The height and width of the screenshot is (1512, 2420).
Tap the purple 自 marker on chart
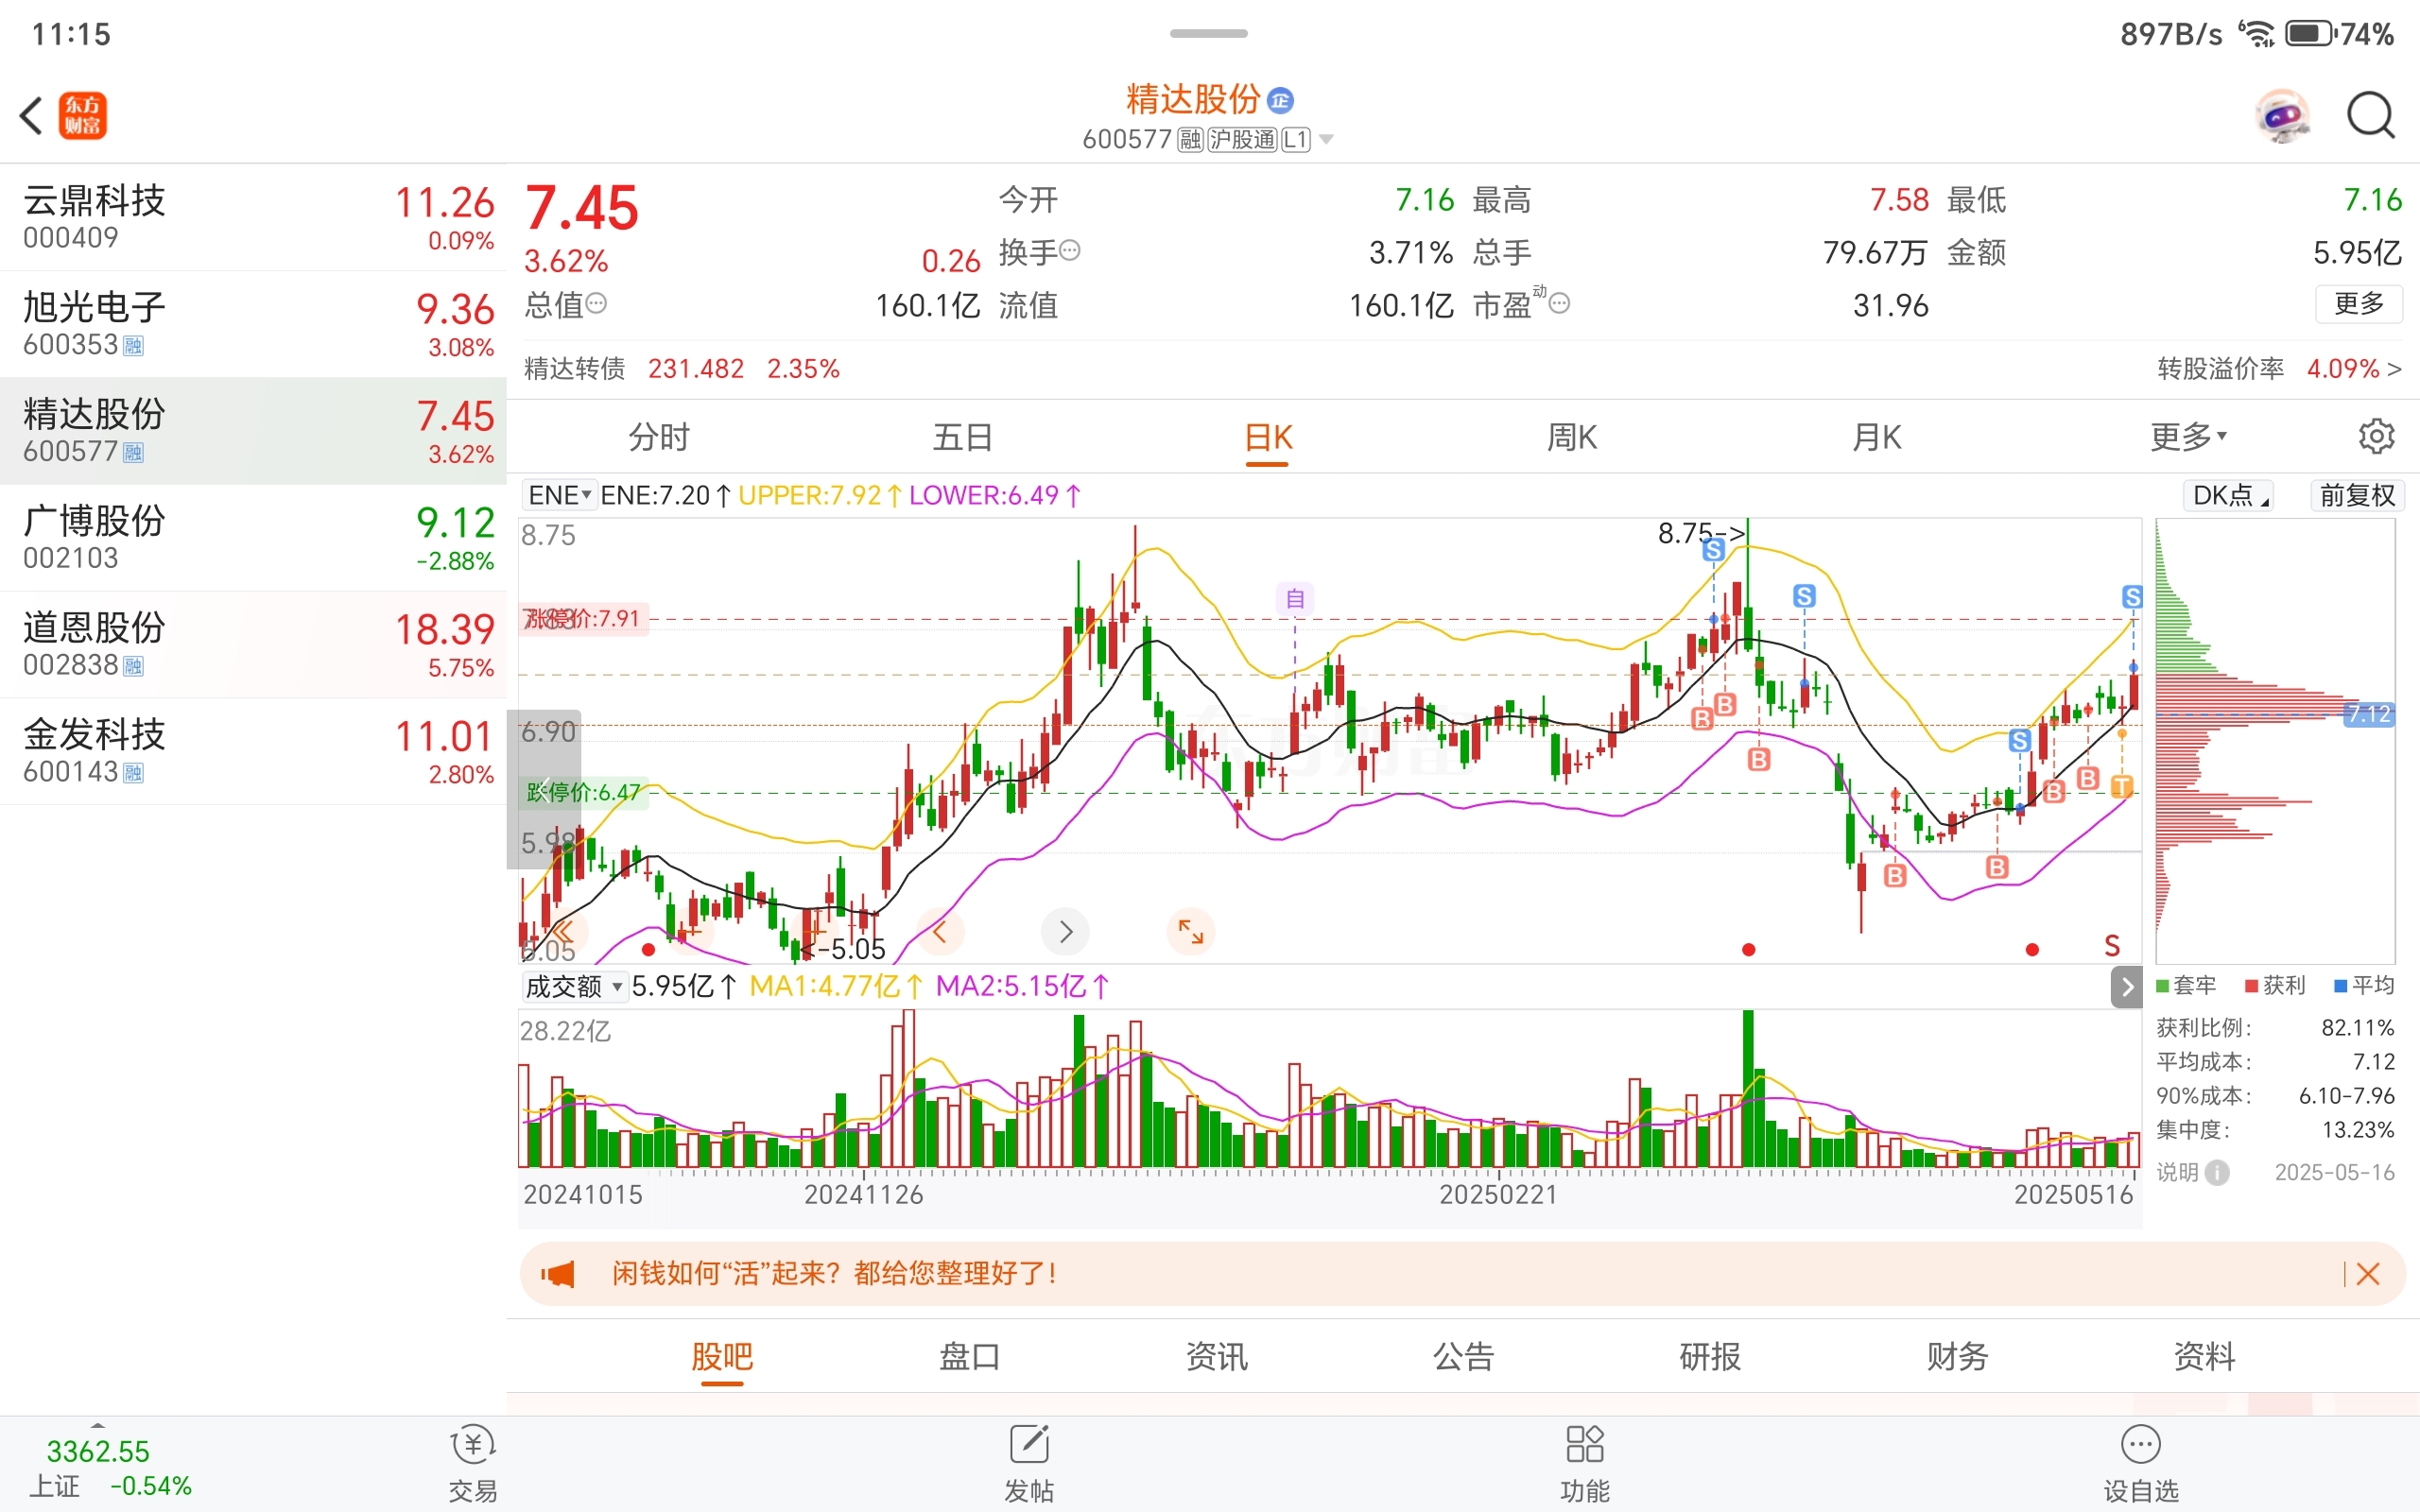(x=1295, y=599)
